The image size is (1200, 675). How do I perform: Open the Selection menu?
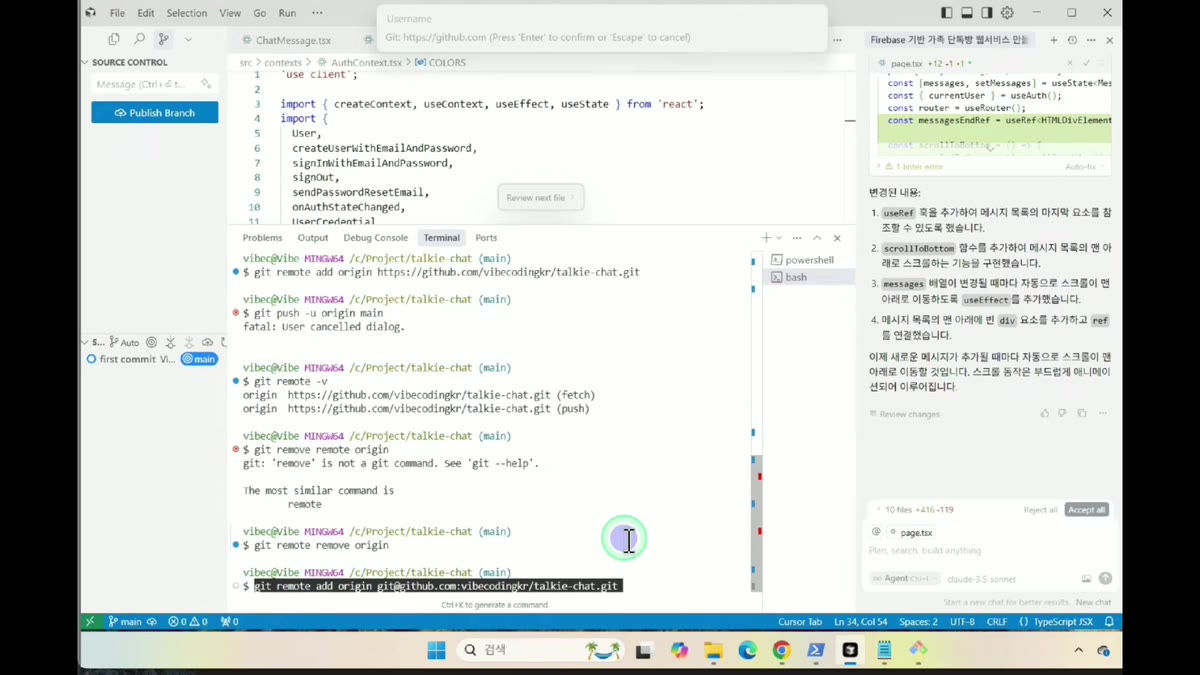pyautogui.click(x=187, y=13)
